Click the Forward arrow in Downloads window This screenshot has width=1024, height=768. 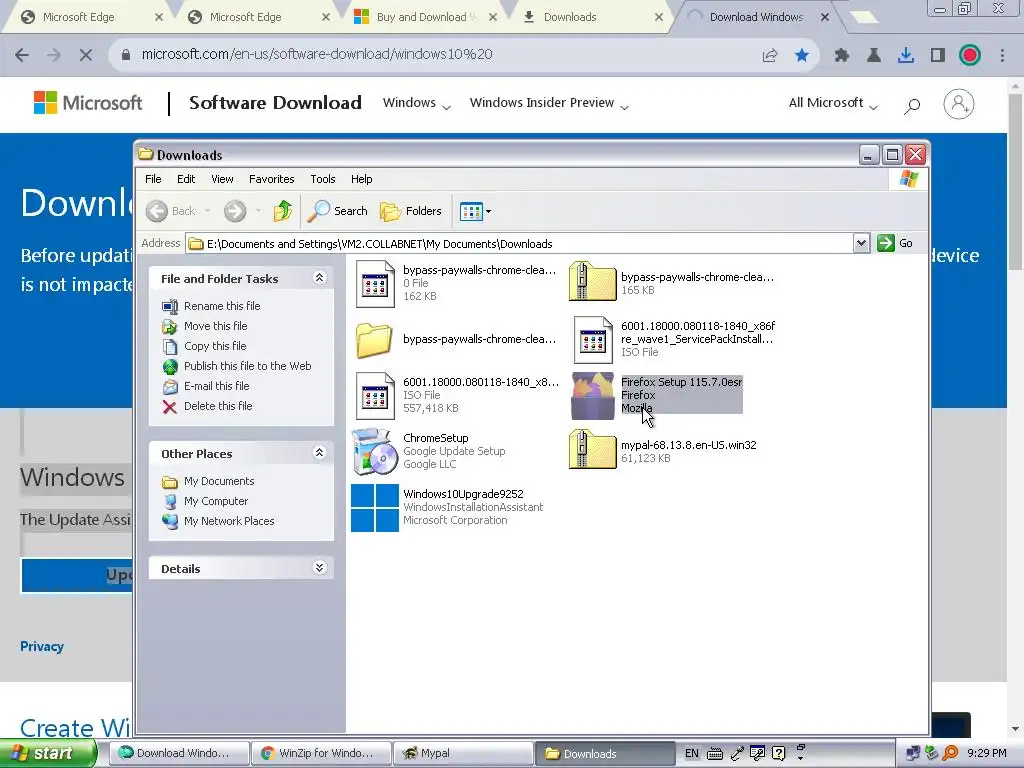pyautogui.click(x=235, y=211)
